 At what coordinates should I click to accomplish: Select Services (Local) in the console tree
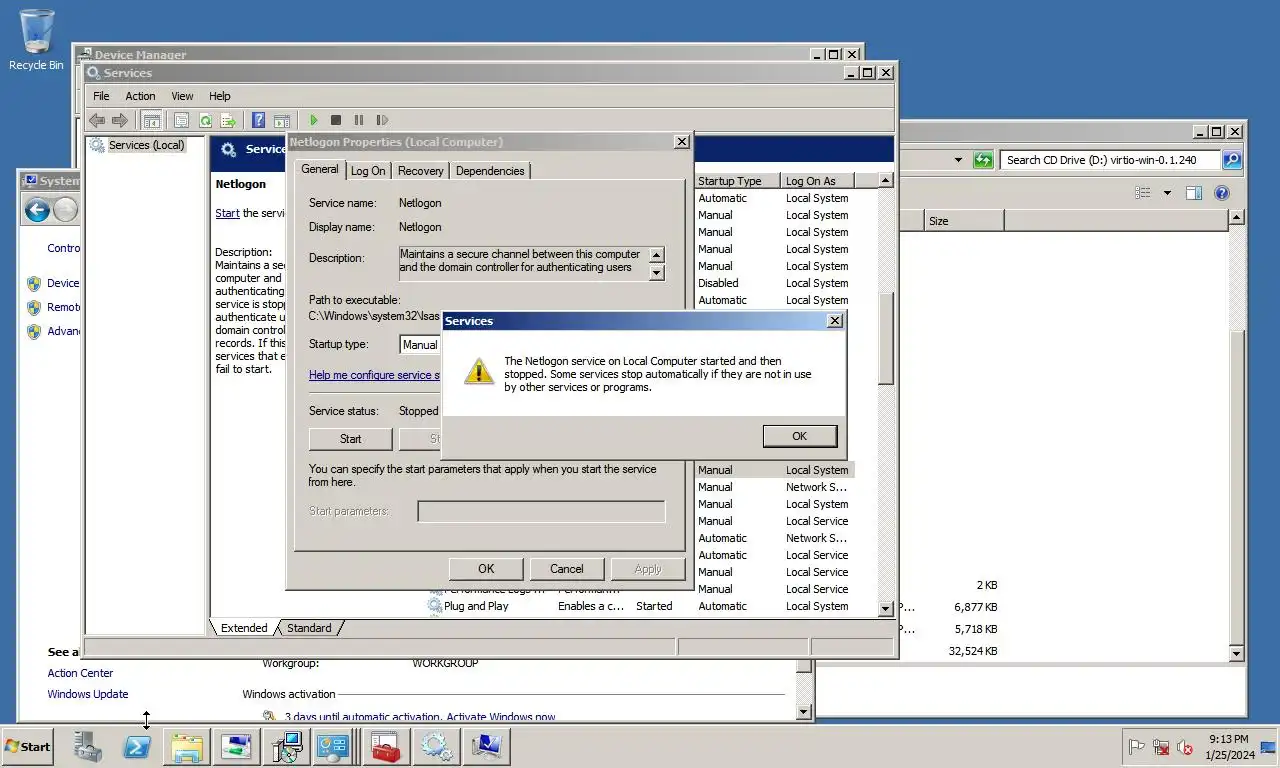pyautogui.click(x=146, y=145)
